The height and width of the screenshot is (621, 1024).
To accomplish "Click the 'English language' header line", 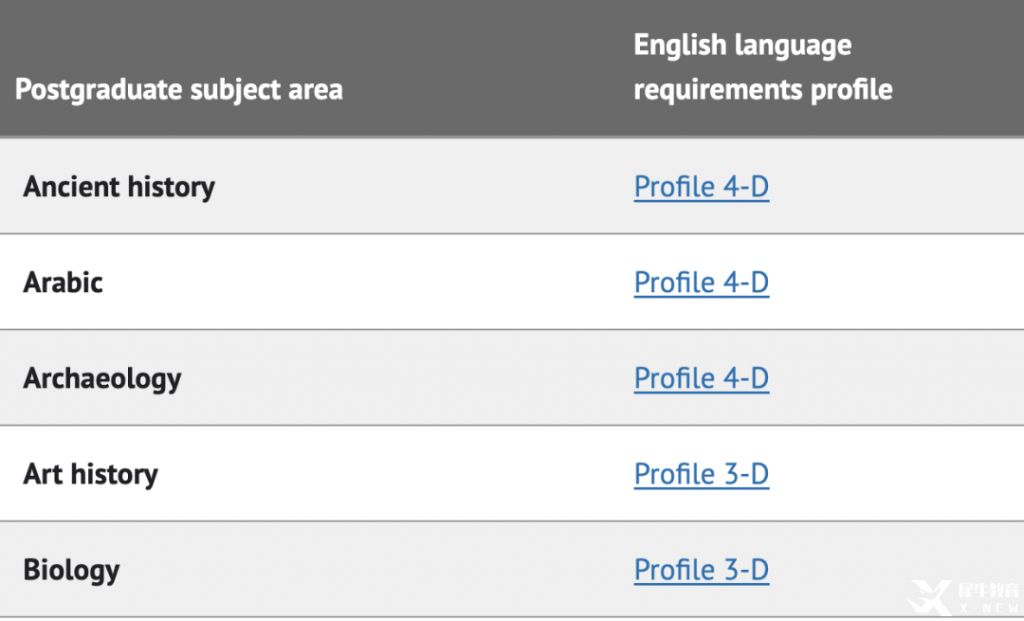I will pos(743,46).
